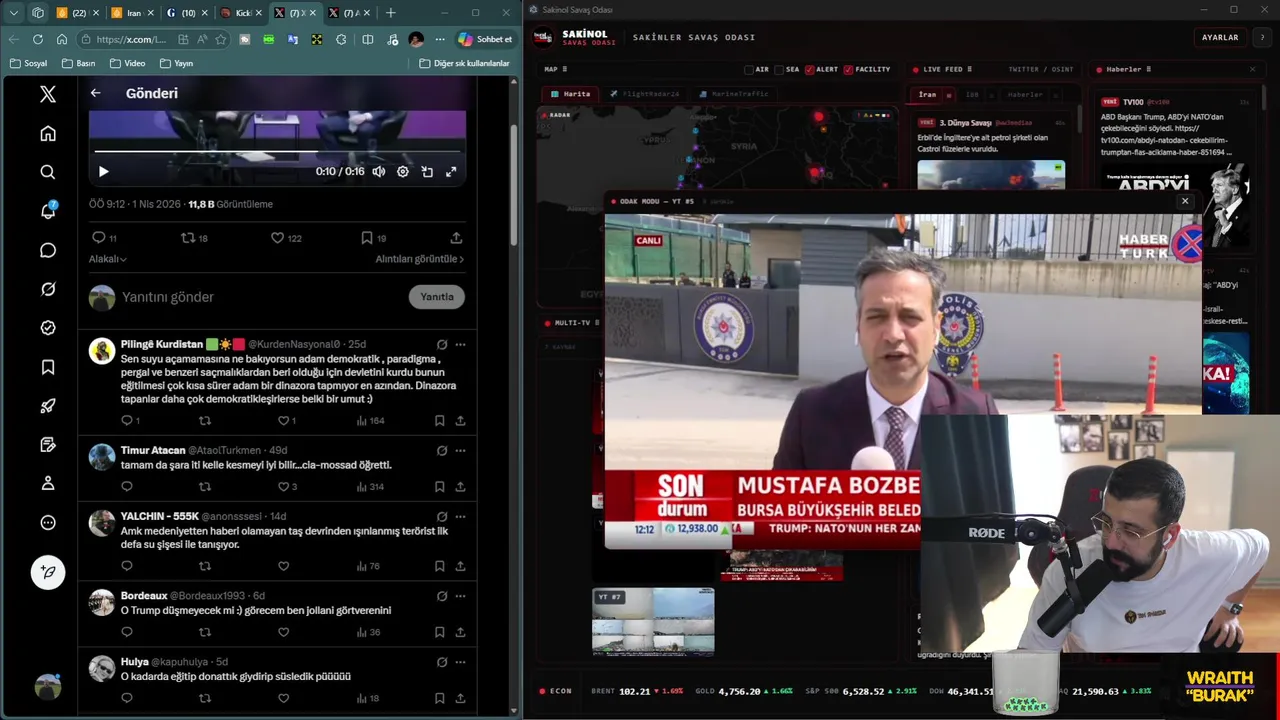Open more menu on Pilingê Kurdistan reply

click(460, 344)
